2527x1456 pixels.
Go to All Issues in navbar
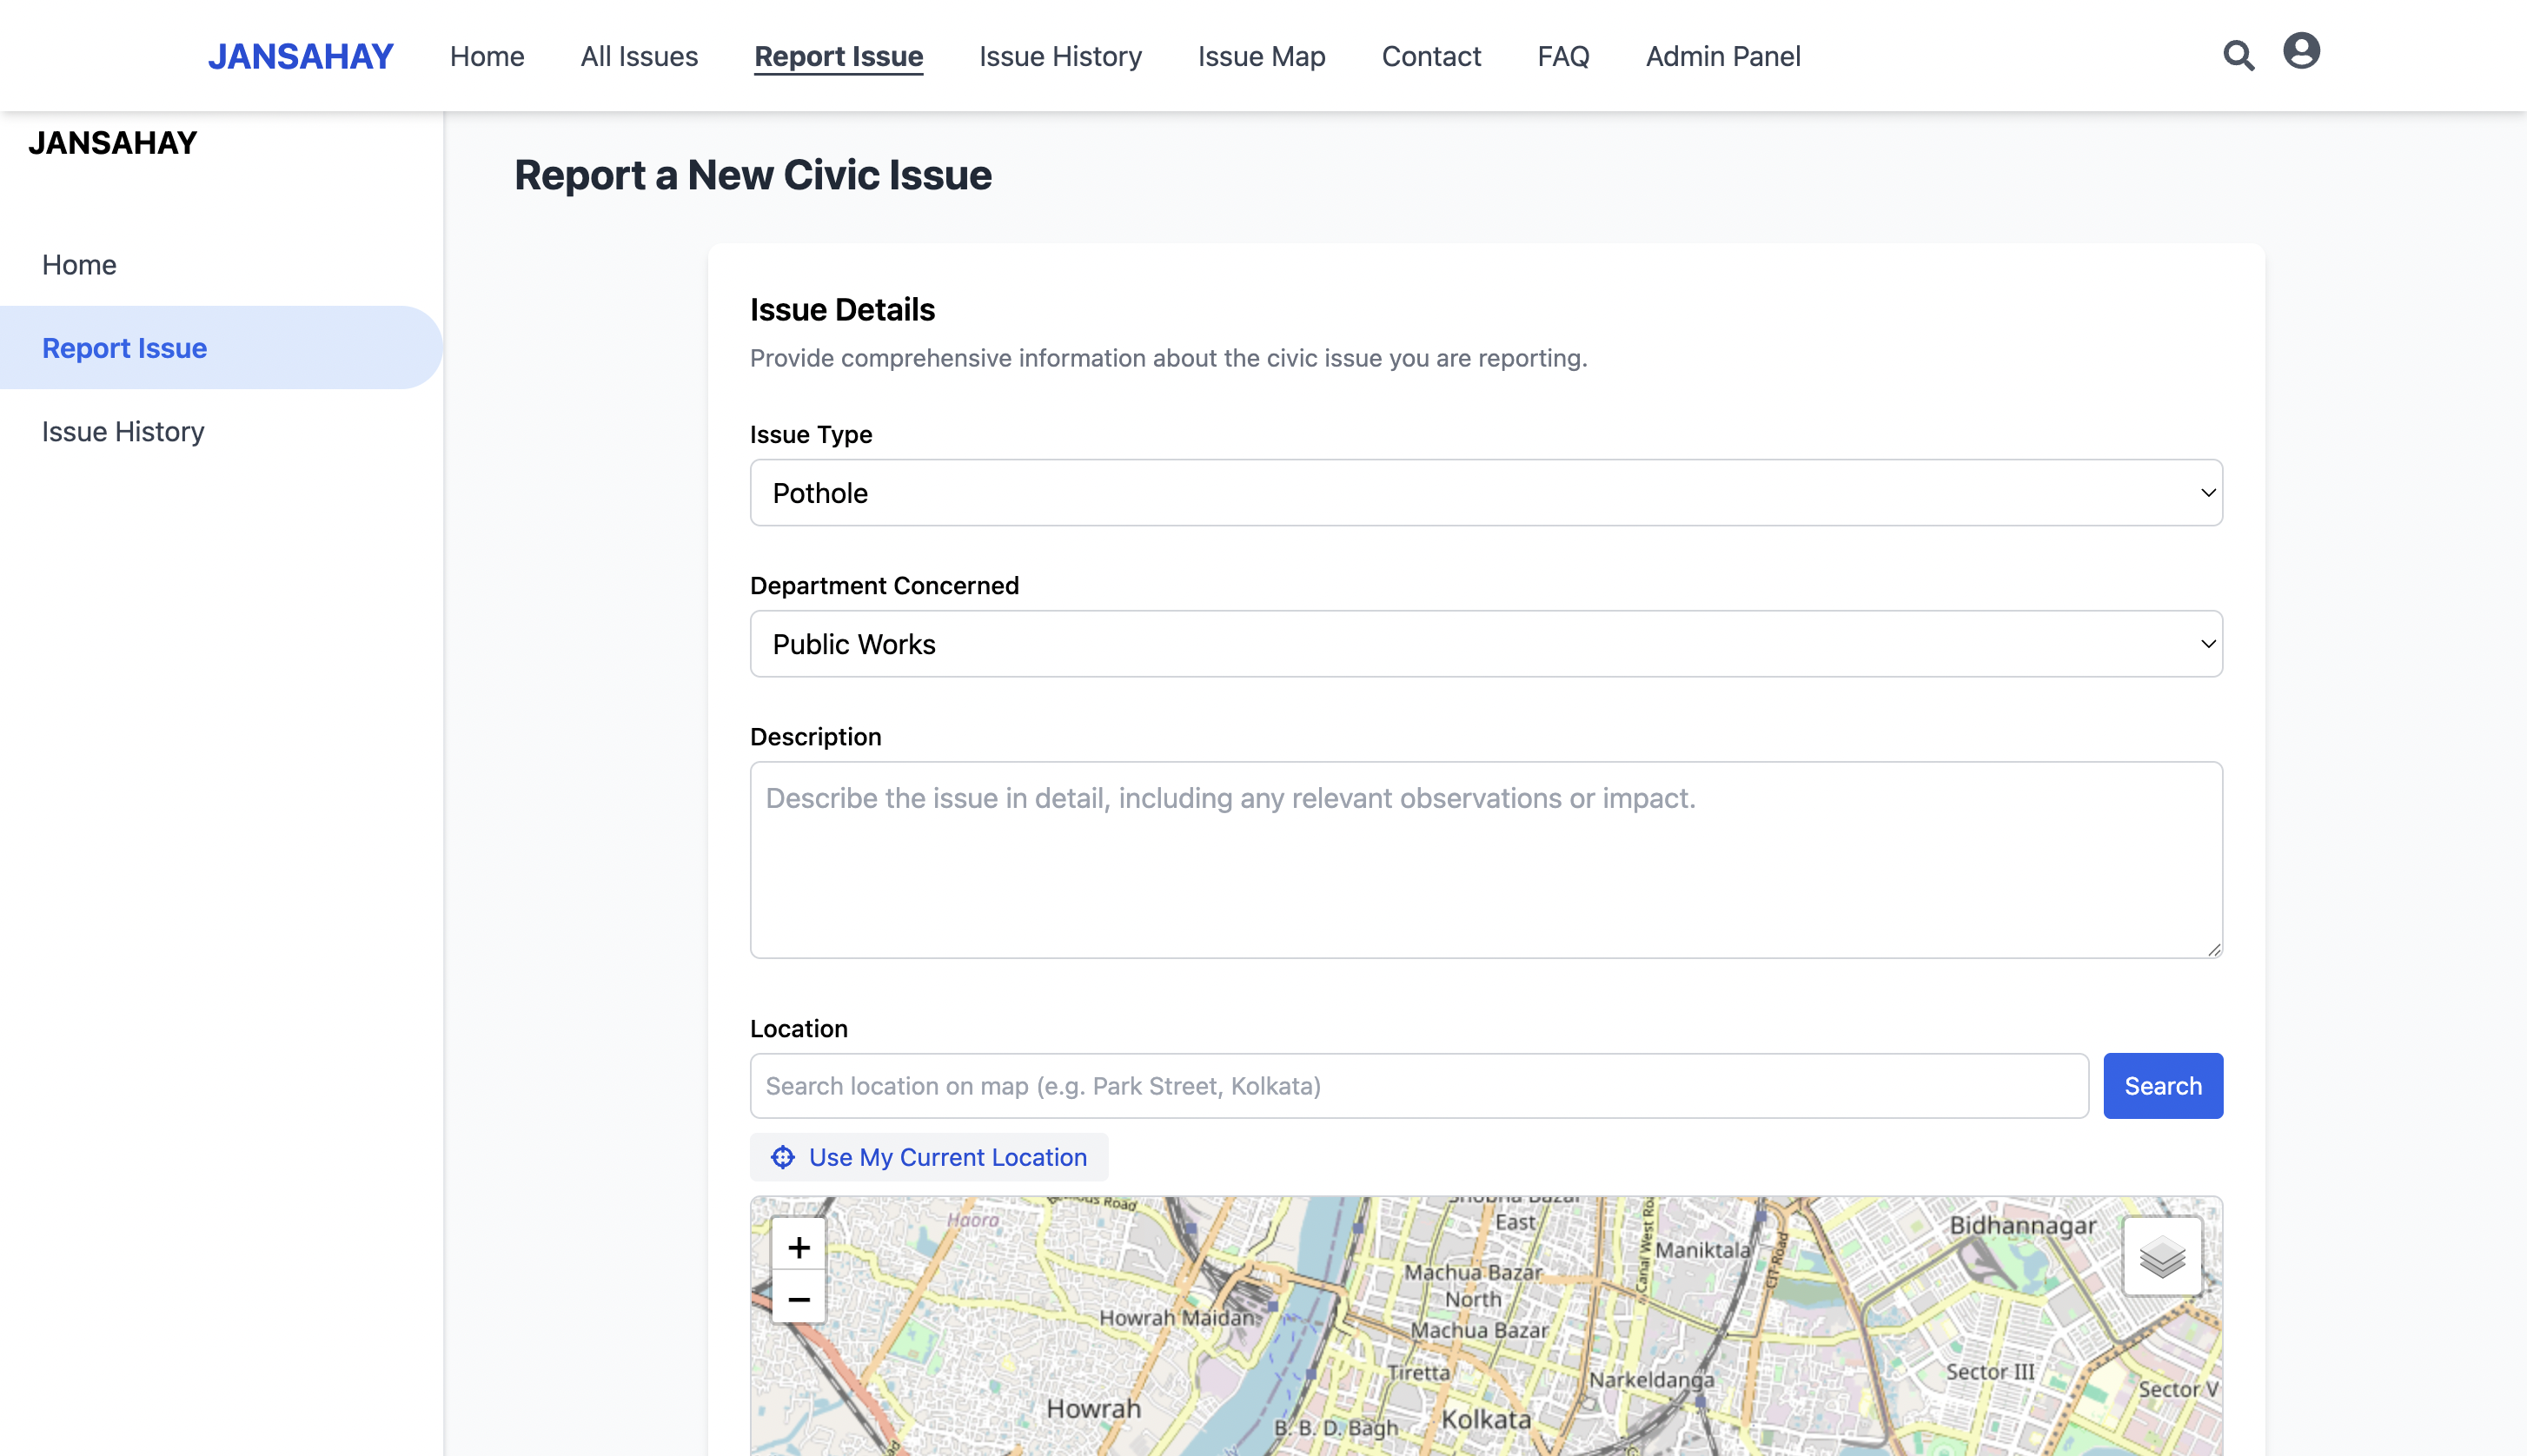[639, 56]
